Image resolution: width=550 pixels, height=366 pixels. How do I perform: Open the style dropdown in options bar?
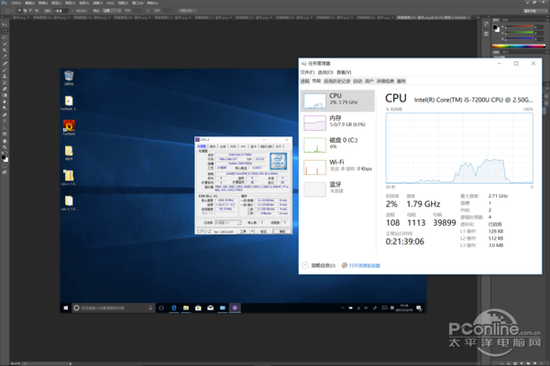coord(112,11)
